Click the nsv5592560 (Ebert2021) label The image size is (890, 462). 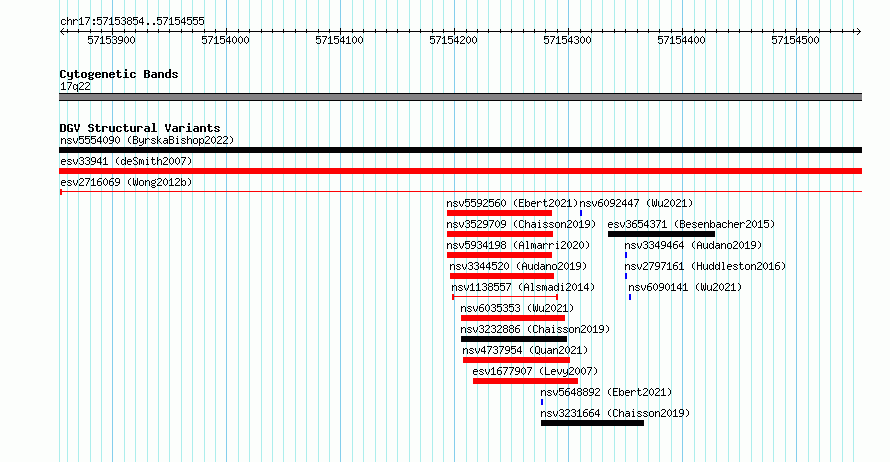click(x=512, y=203)
